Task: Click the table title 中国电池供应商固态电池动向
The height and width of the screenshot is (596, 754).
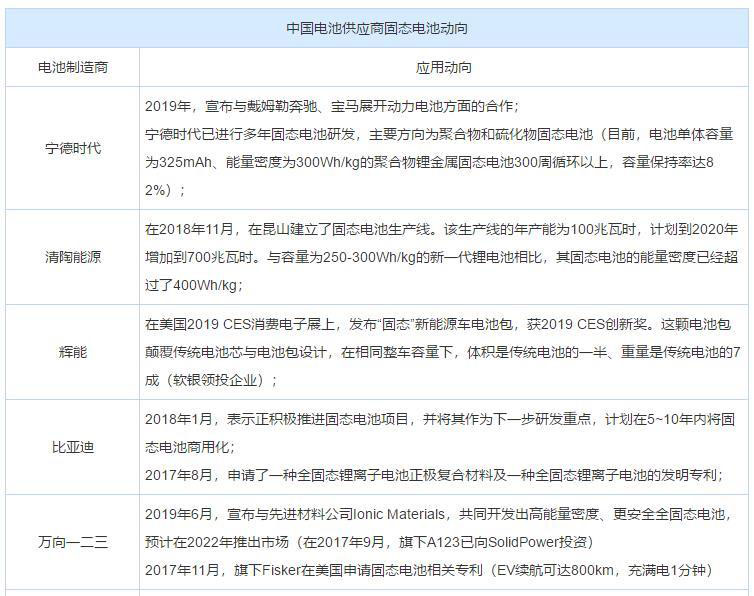Action: tap(377, 28)
